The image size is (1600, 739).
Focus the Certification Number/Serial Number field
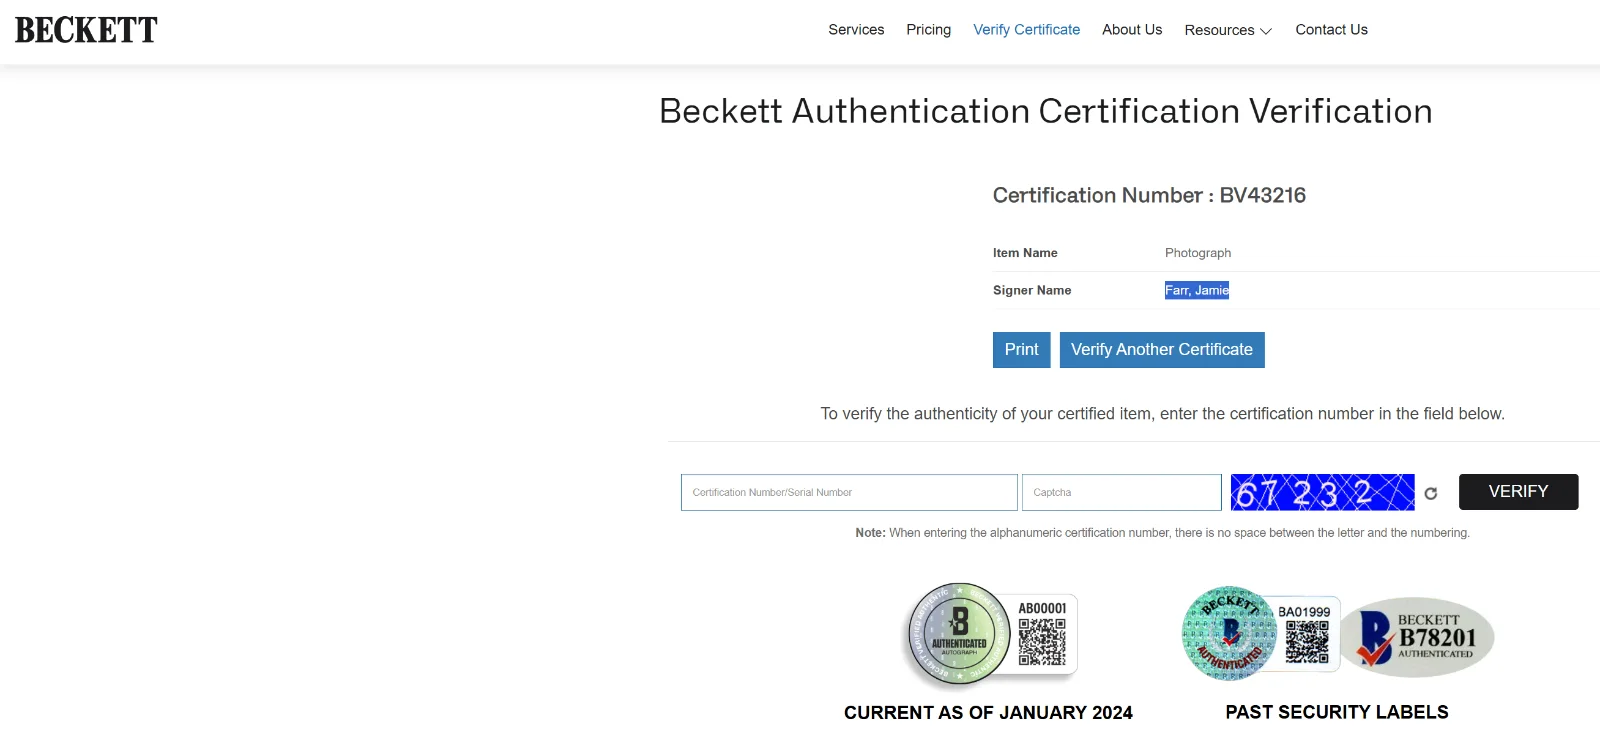[x=849, y=492]
